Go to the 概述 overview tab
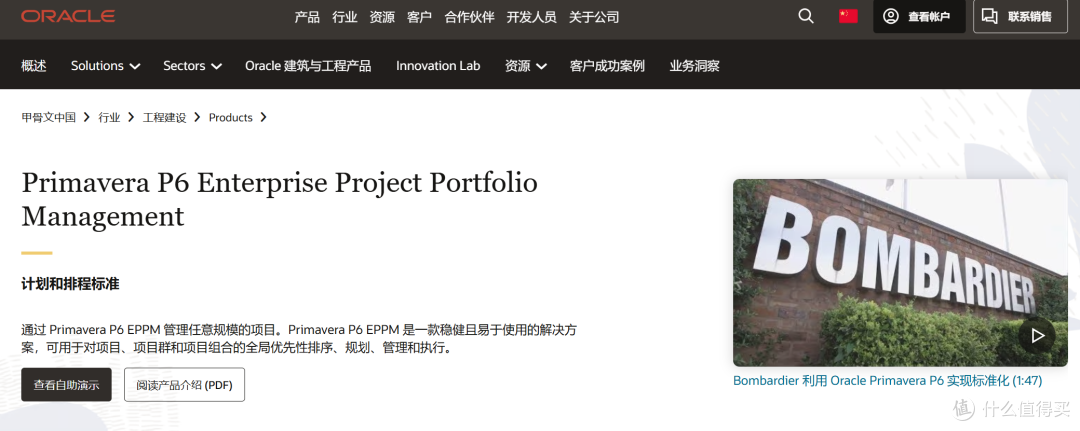This screenshot has height=431, width=1080. 34,66
